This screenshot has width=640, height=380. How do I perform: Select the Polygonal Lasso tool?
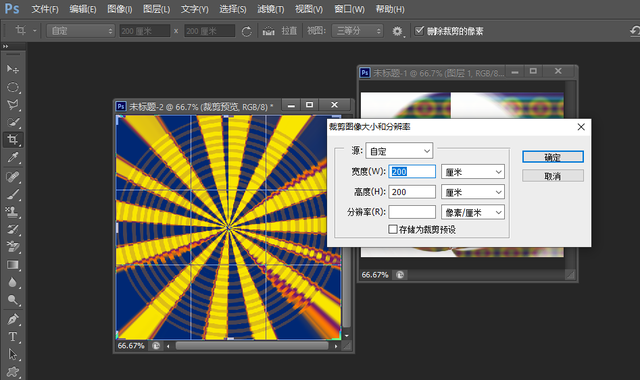(13, 105)
